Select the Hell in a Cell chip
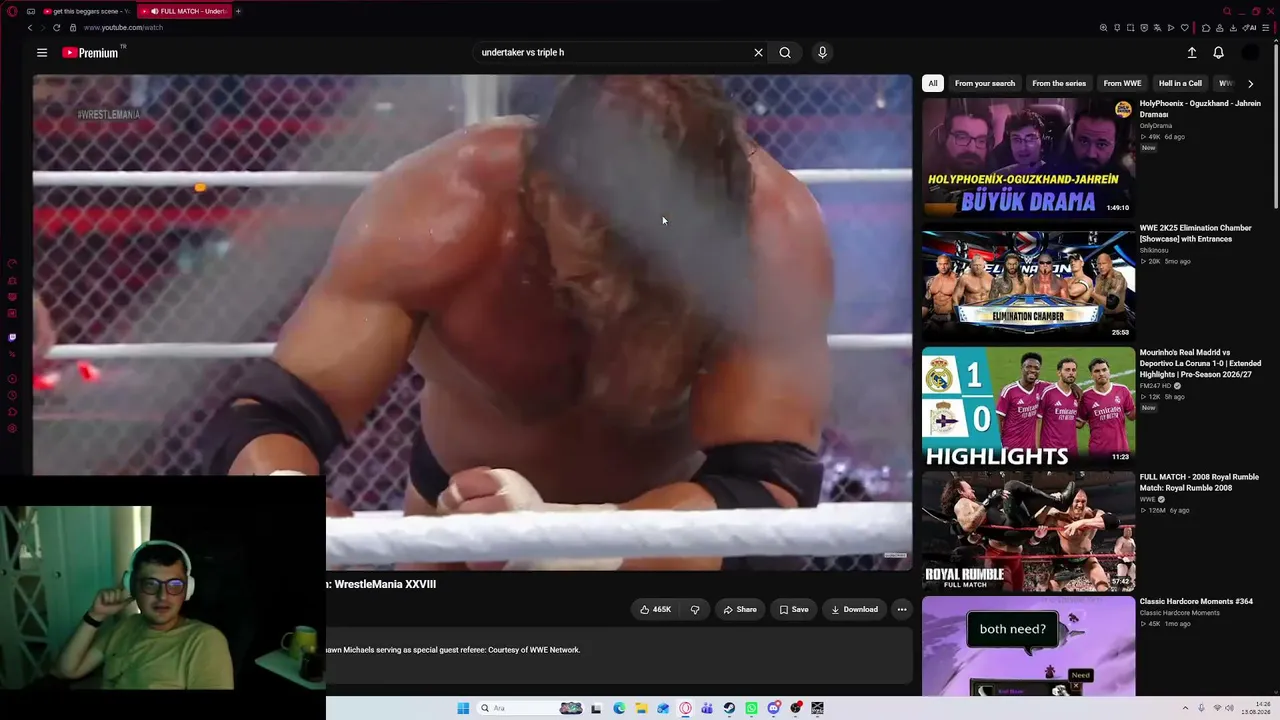 click(x=1180, y=84)
